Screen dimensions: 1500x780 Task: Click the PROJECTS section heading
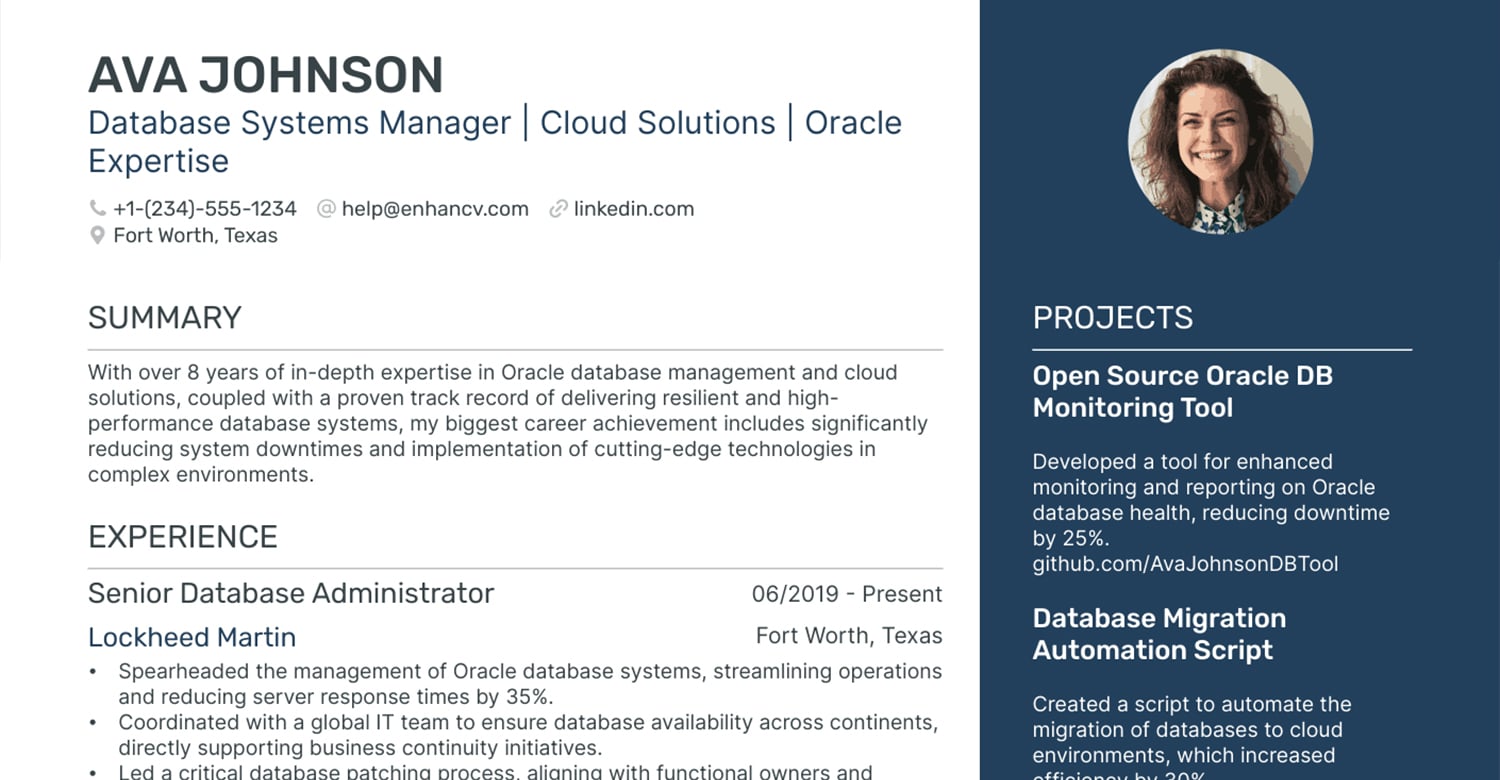click(1113, 318)
